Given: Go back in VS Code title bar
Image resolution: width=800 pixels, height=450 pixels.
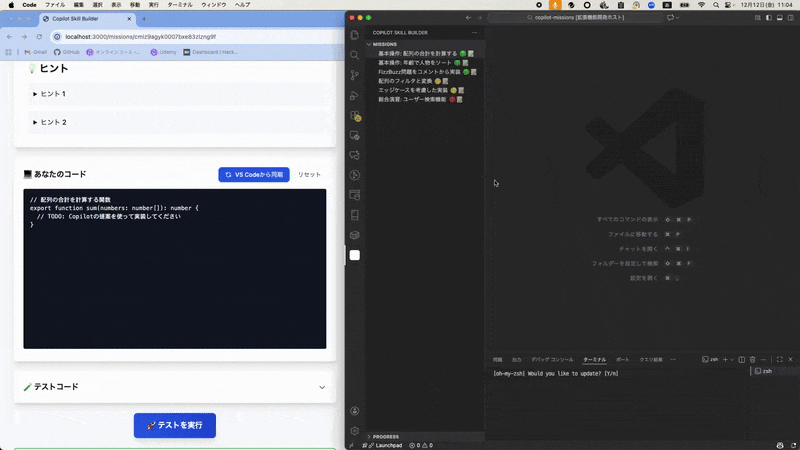Looking at the screenshot, I should [x=468, y=17].
